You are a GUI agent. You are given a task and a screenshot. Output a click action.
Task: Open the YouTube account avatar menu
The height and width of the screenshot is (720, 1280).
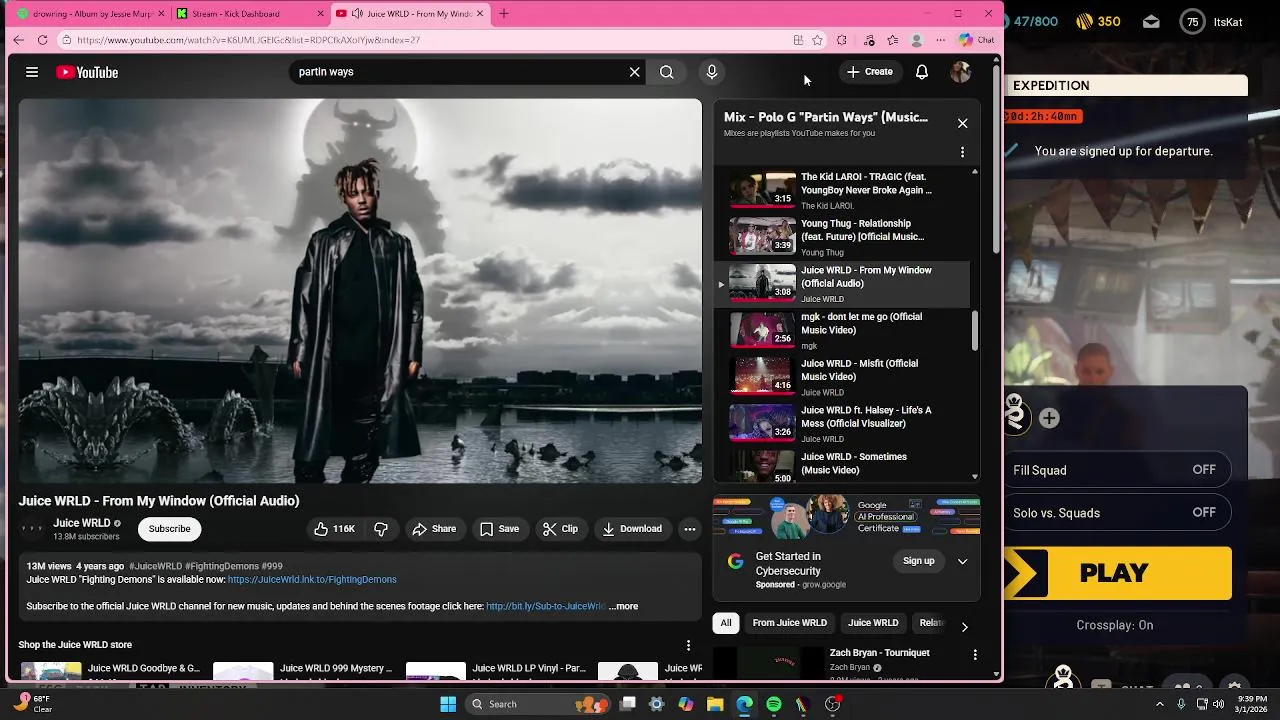point(961,72)
